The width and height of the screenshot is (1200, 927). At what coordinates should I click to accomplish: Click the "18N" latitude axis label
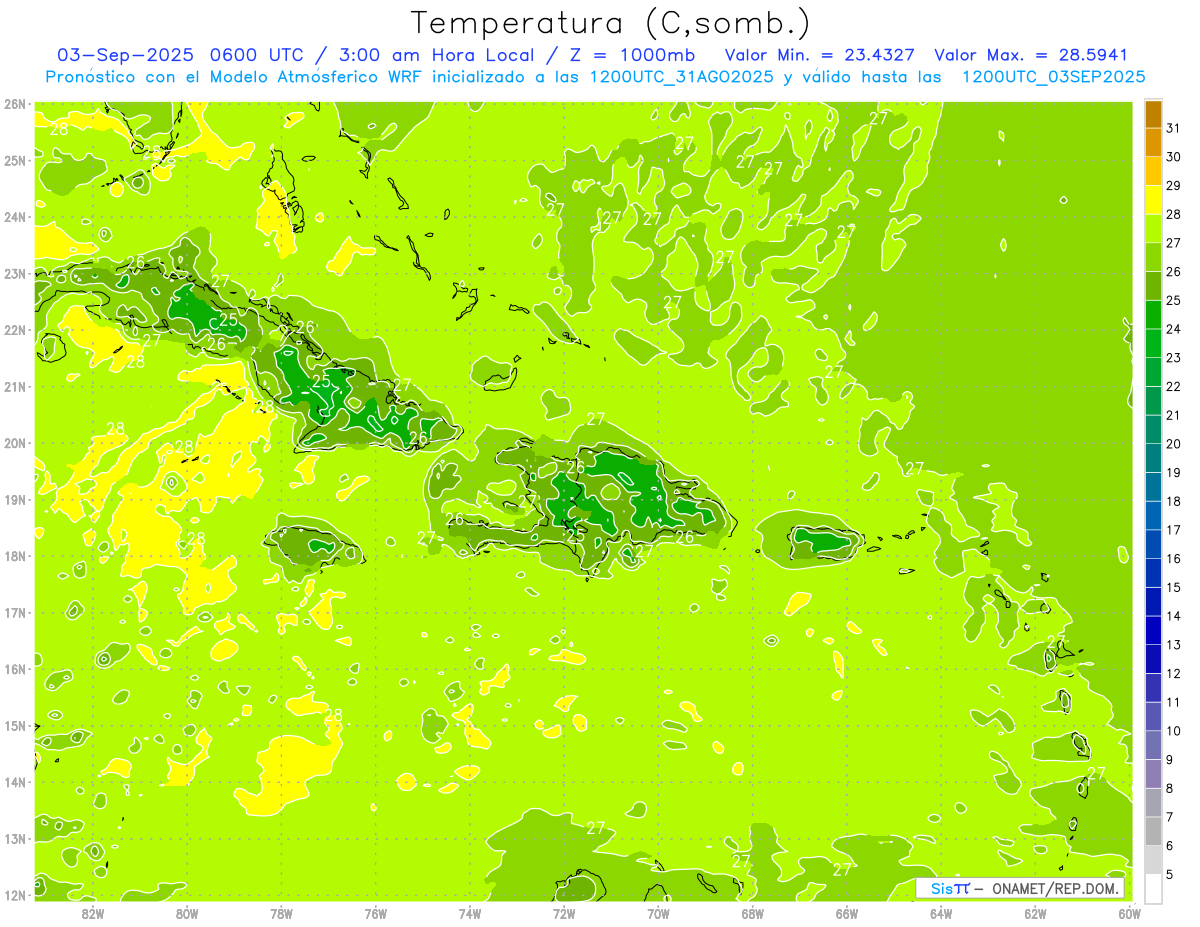coord(15,556)
